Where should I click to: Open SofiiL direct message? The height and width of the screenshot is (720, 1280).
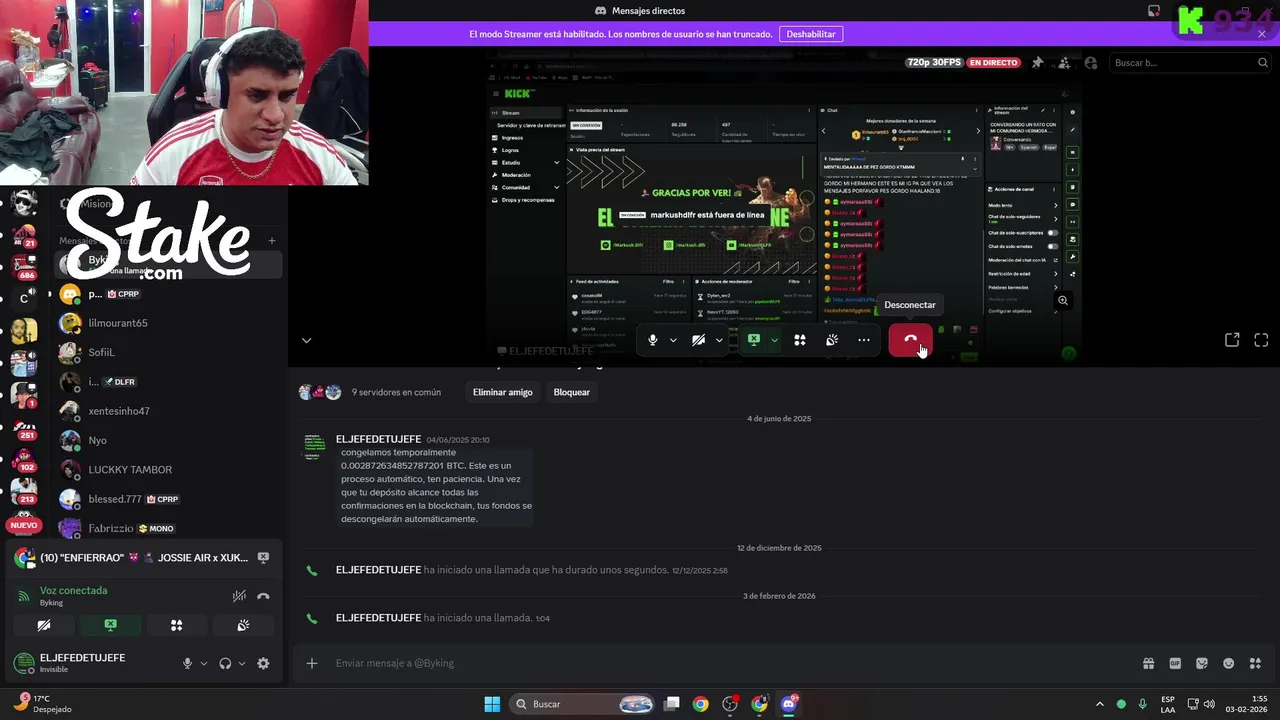pyautogui.click(x=170, y=353)
